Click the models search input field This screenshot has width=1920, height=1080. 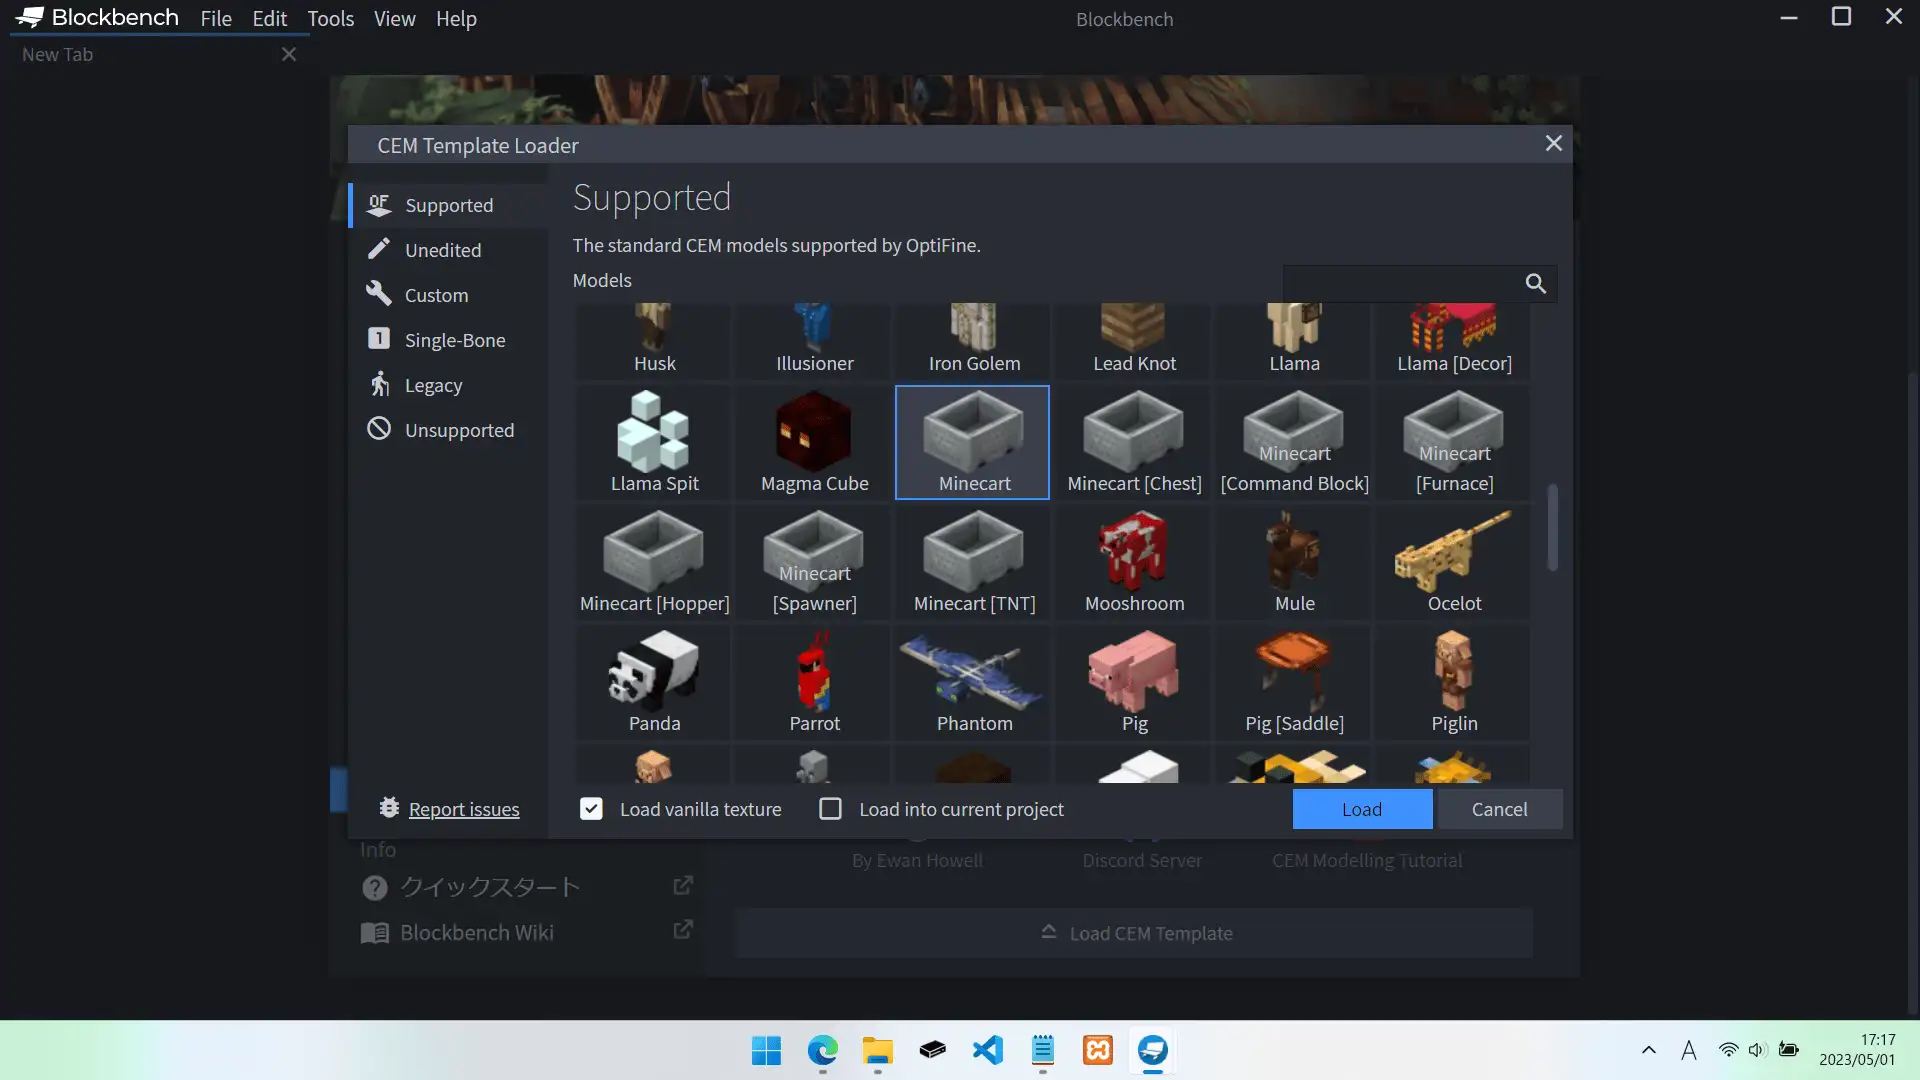coord(1400,284)
